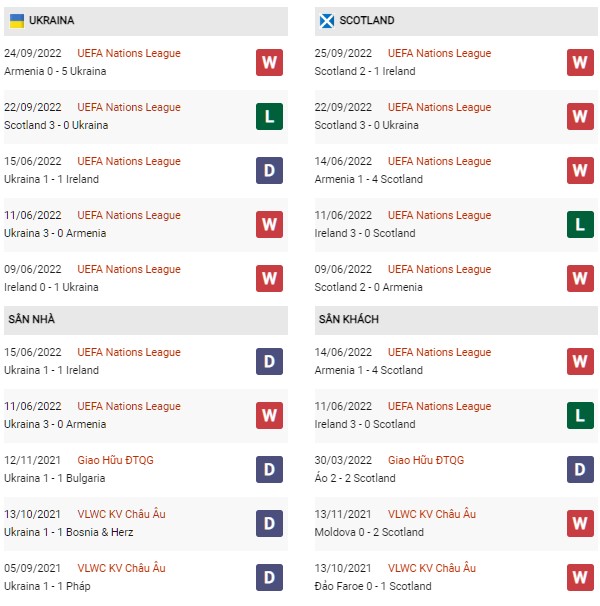Open the Giao Hữu ĐTQG link dated 30/03/2022
Screen dimensions: 600x606
[x=426, y=460]
